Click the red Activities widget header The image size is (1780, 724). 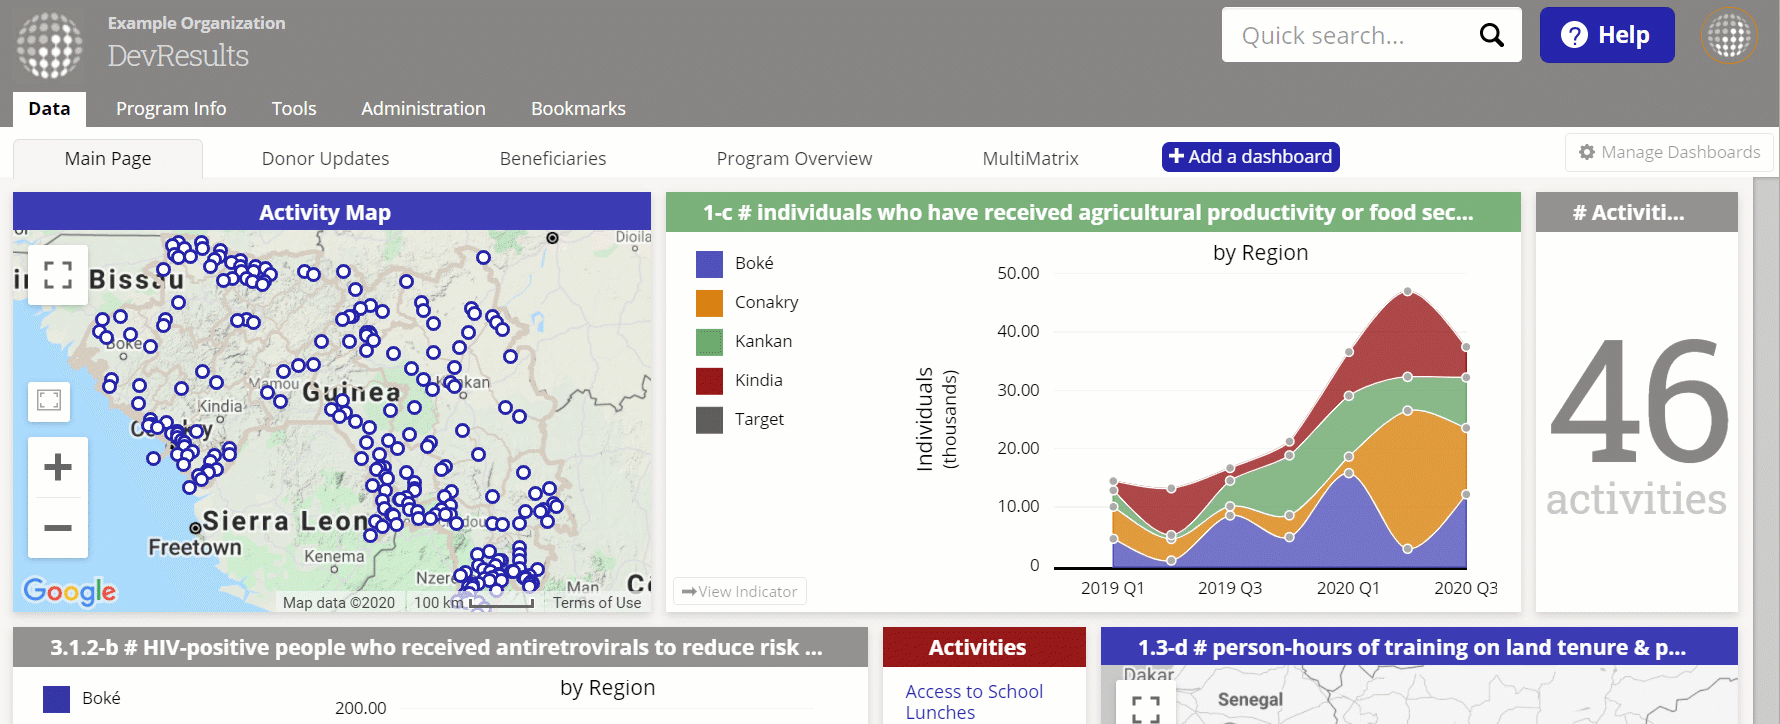(x=984, y=647)
